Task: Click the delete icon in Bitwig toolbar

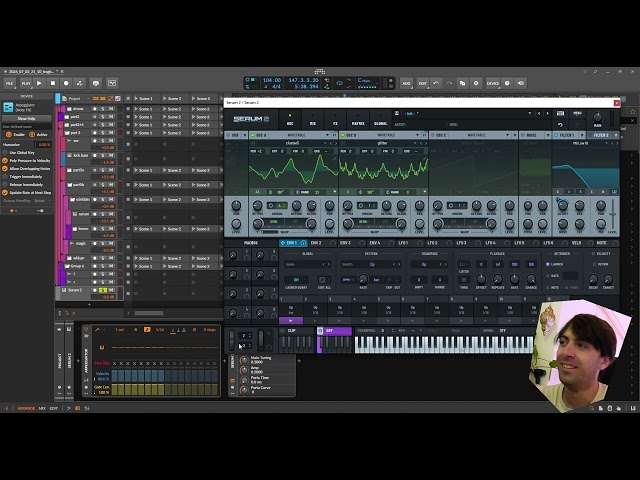Action: 476,83
